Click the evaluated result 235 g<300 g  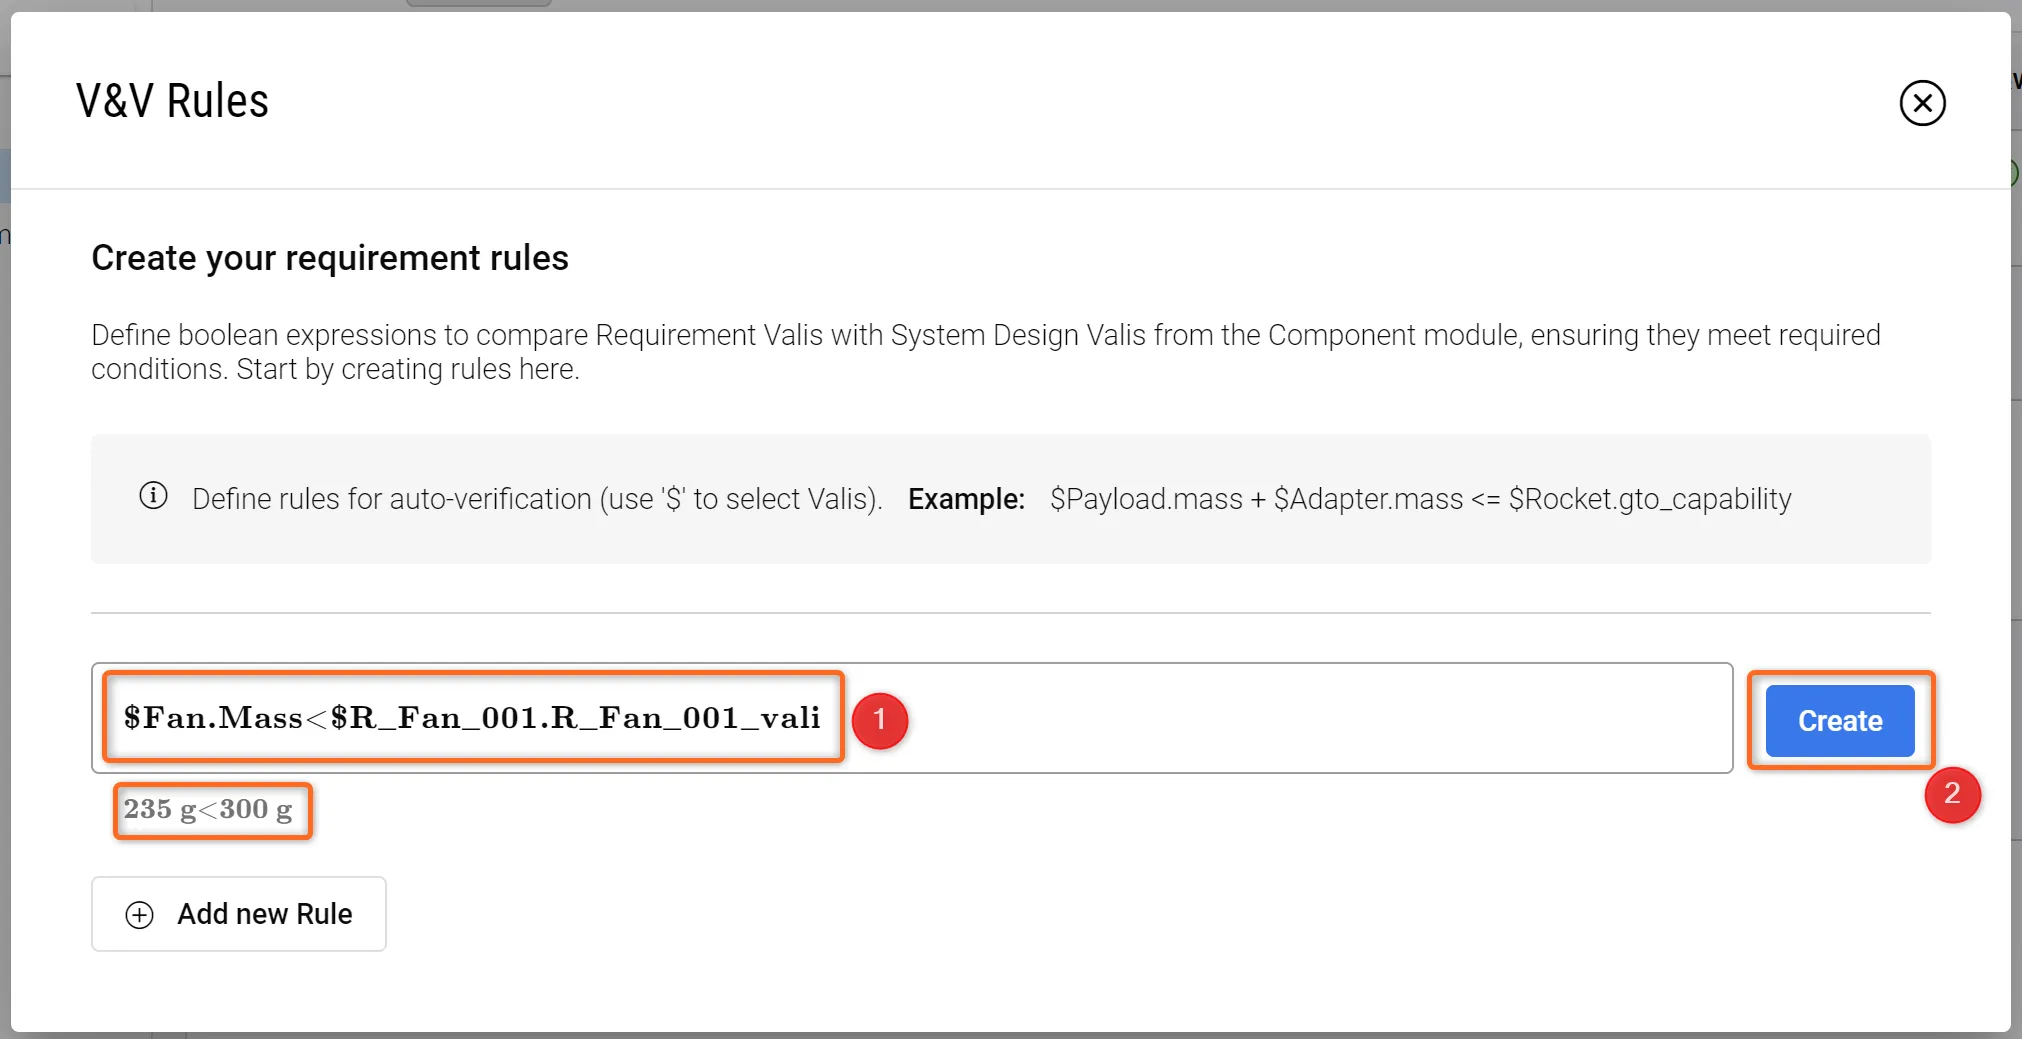pyautogui.click(x=208, y=809)
